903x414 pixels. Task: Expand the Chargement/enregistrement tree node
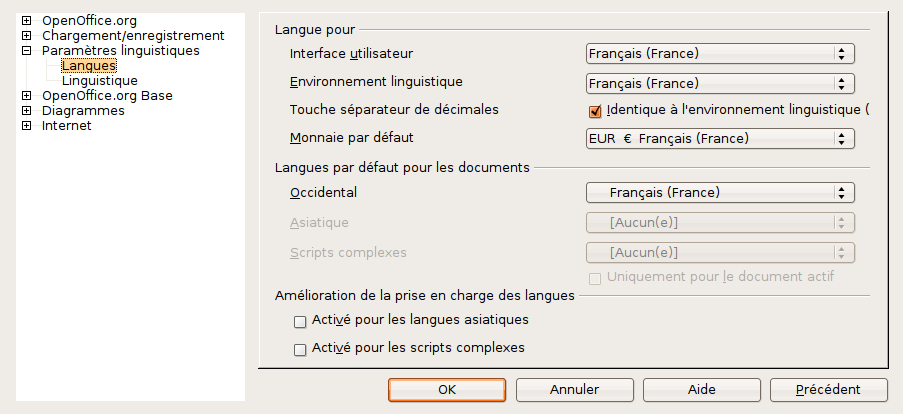coord(27,36)
